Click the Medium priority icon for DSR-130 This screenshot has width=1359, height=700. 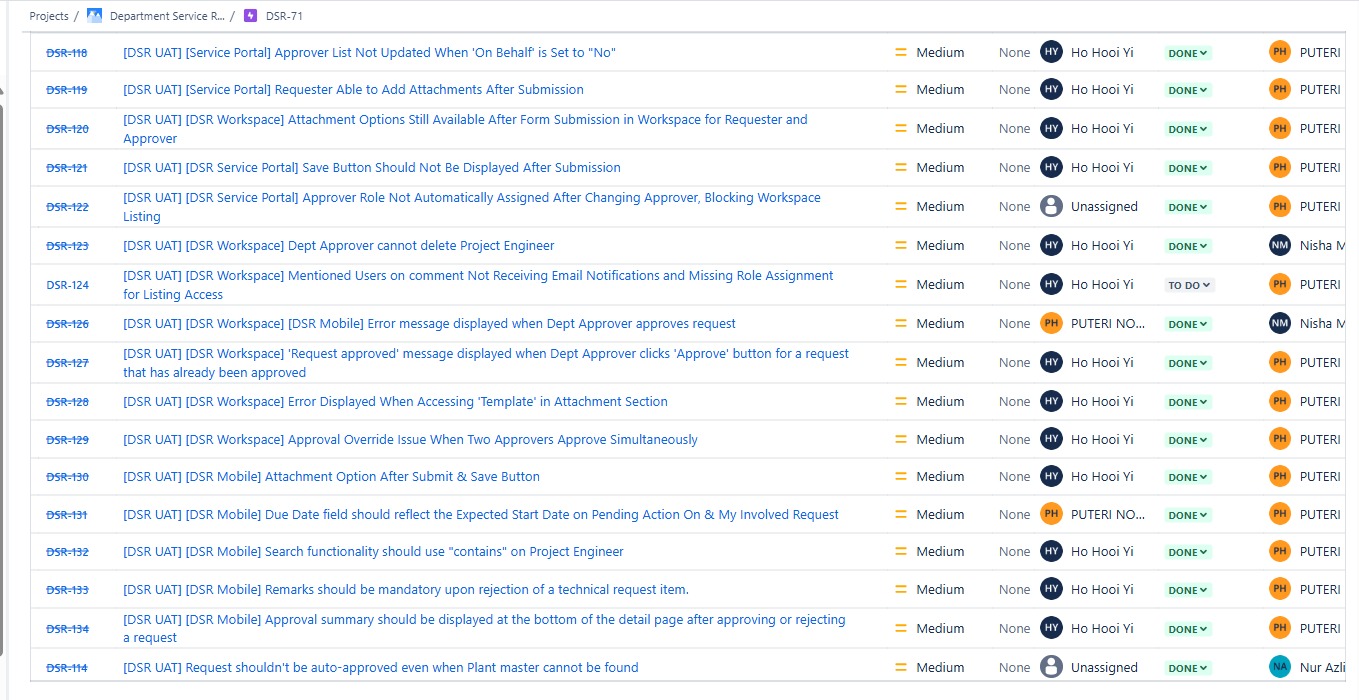point(900,477)
